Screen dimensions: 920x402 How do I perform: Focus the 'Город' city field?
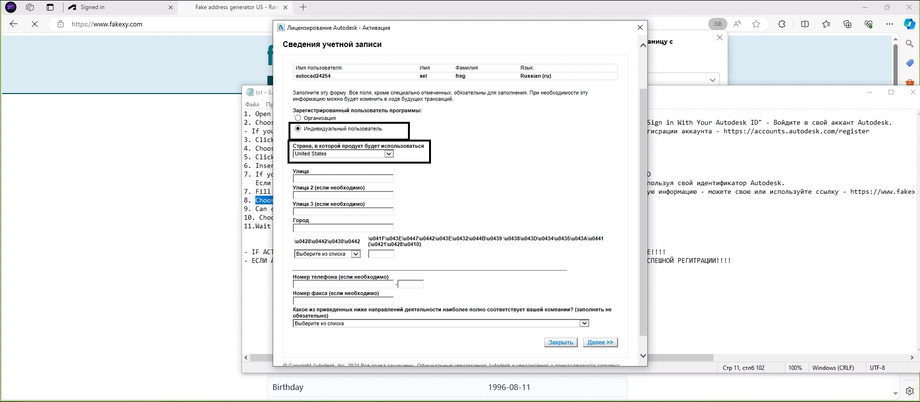pyautogui.click(x=343, y=228)
